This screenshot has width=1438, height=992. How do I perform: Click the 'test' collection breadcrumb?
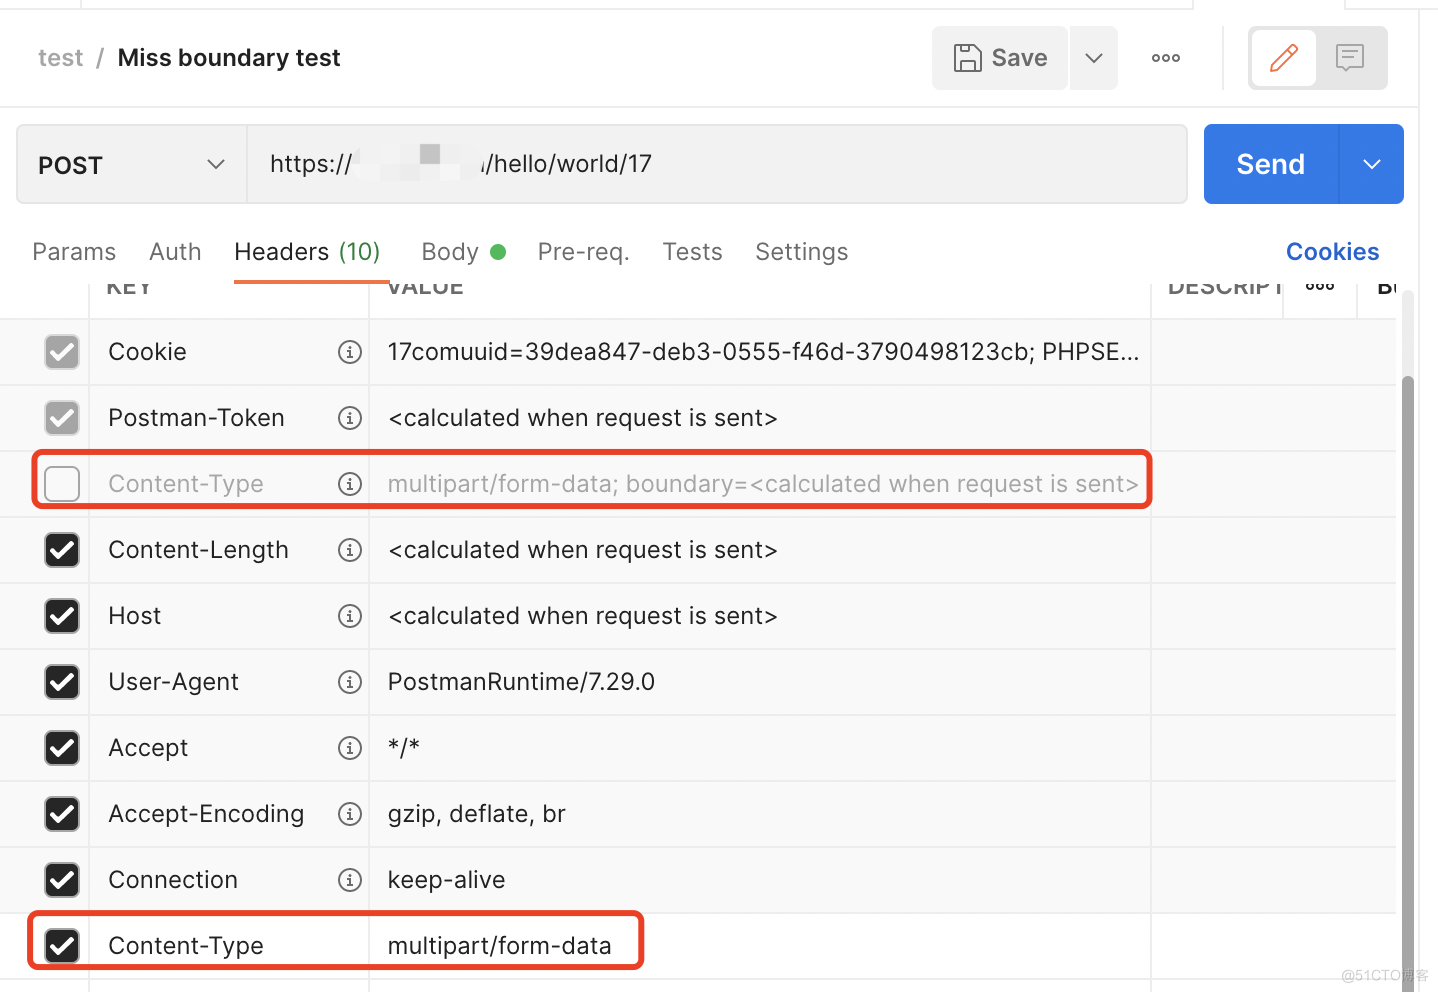(x=60, y=58)
